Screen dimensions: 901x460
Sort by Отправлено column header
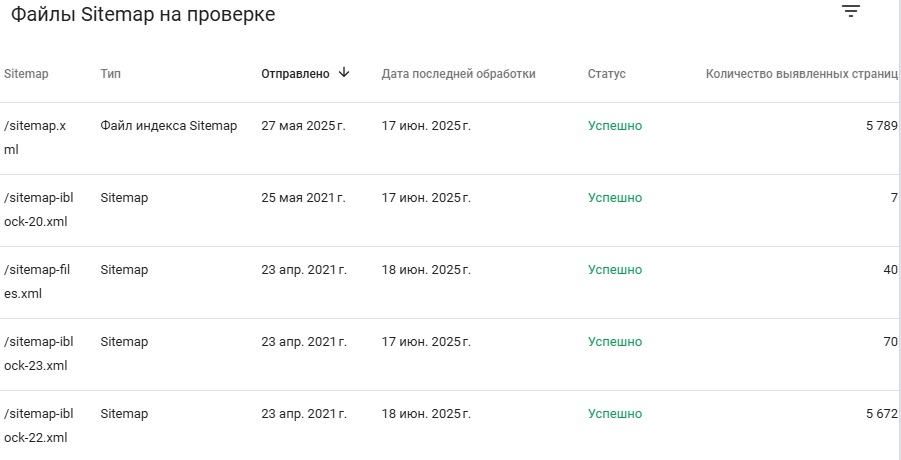pyautogui.click(x=295, y=74)
